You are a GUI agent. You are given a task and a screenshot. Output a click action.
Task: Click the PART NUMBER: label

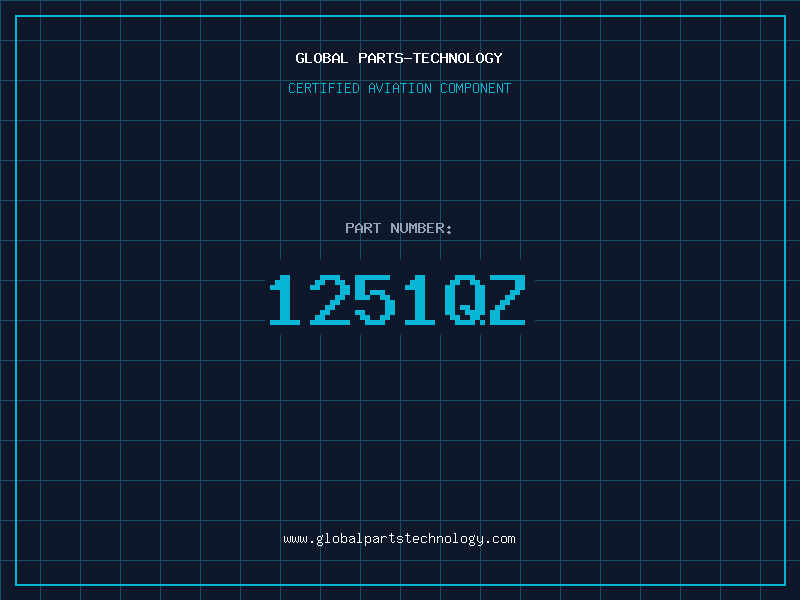point(398,228)
